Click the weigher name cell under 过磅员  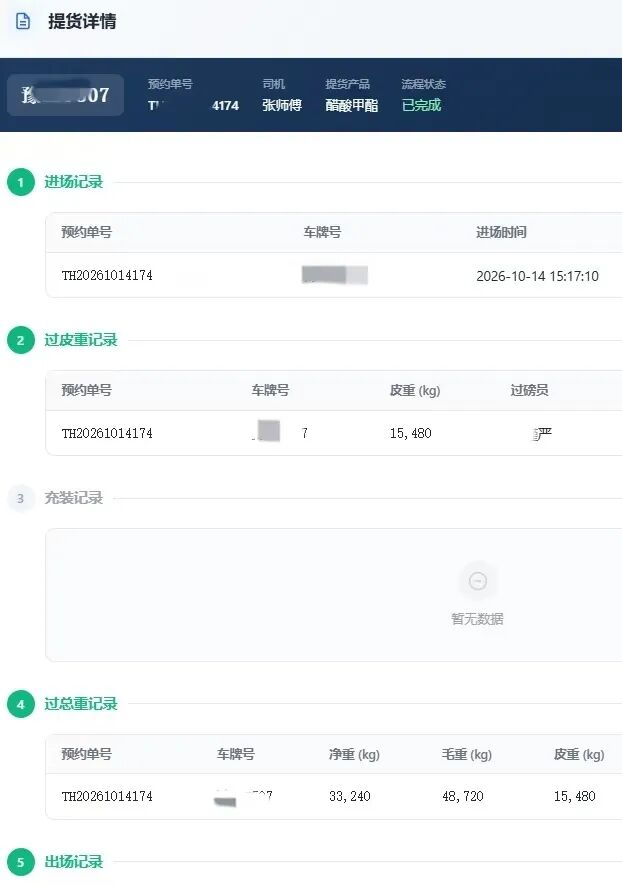[x=541, y=434]
